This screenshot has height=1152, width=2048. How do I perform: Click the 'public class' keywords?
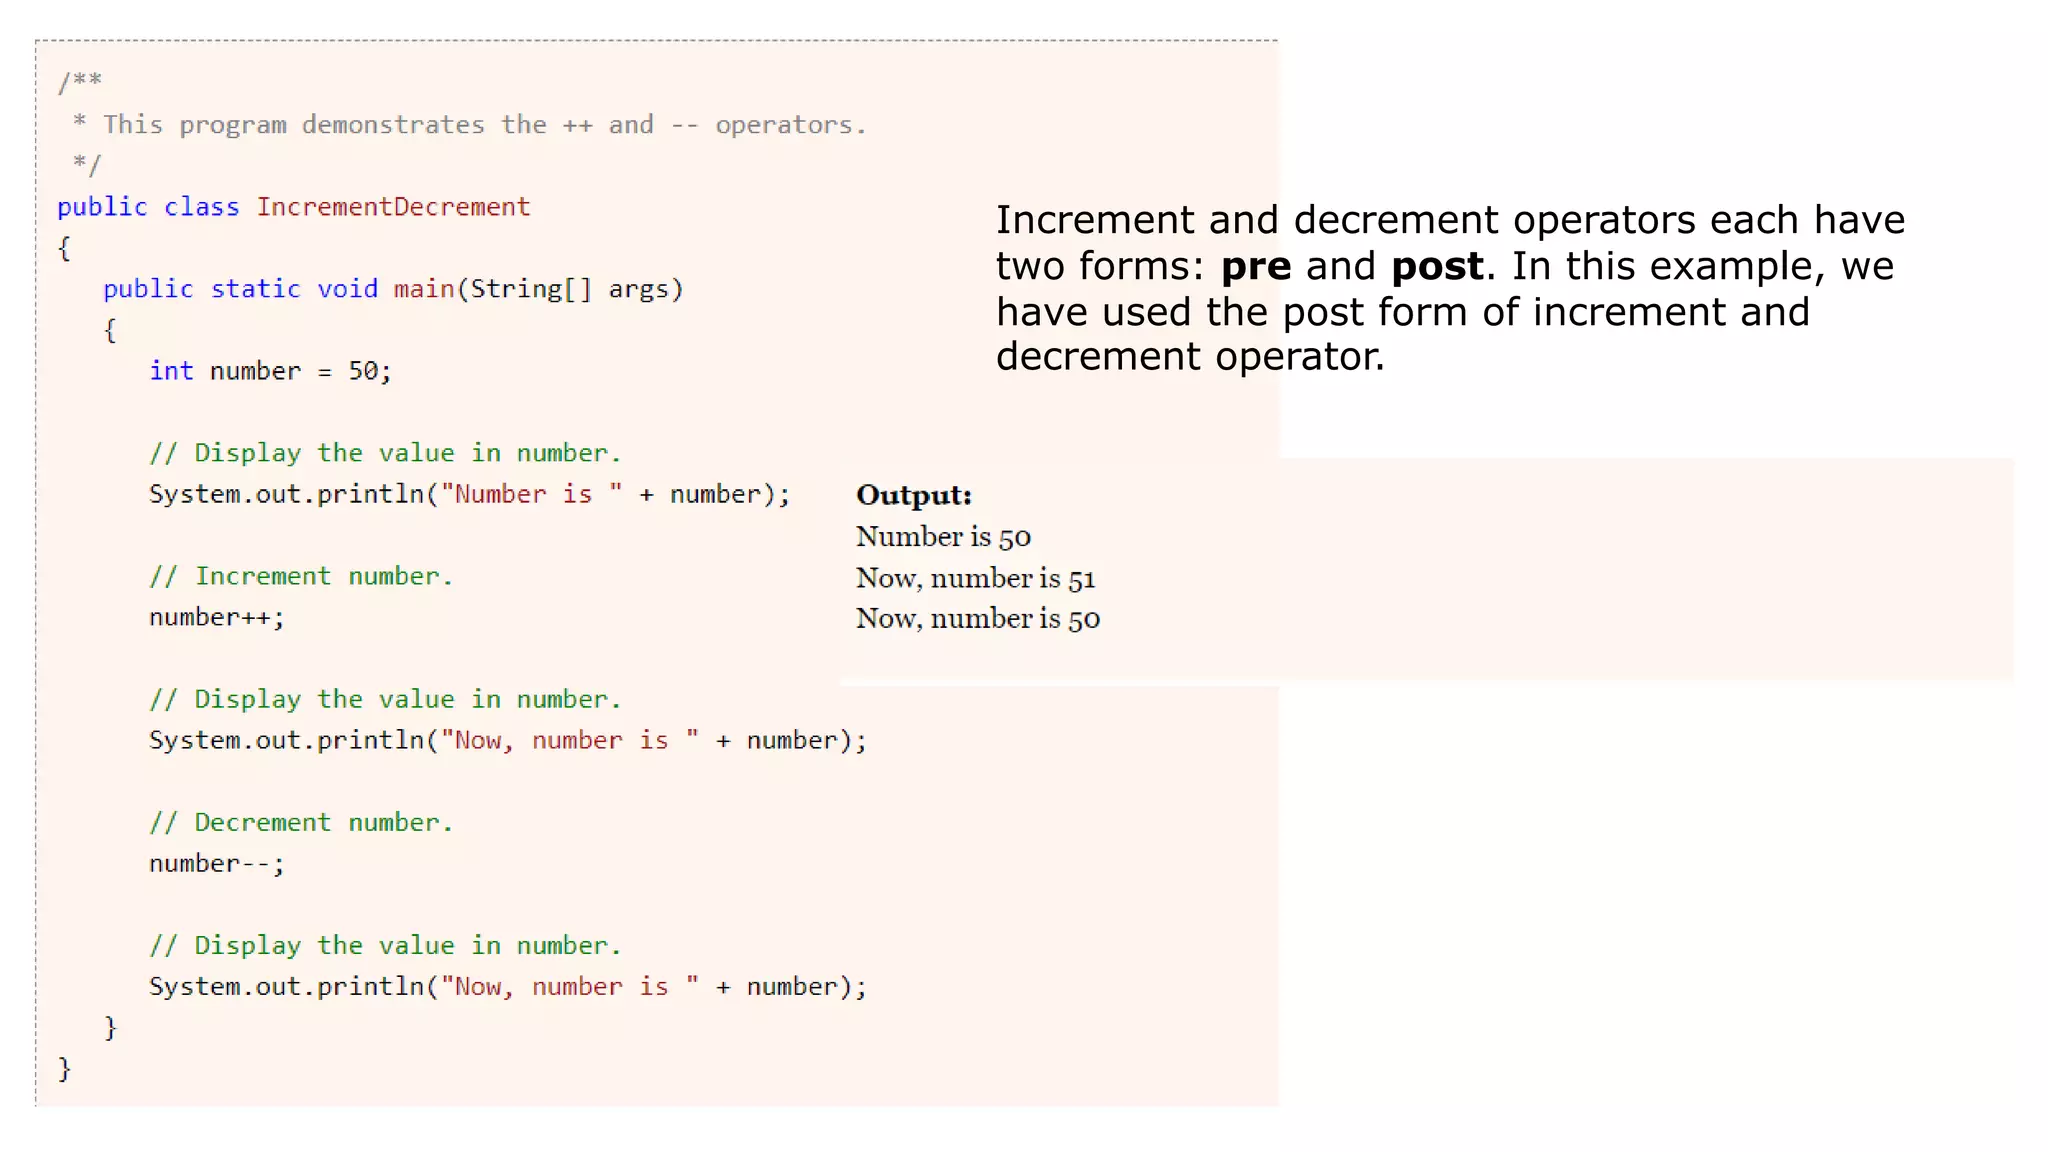148,207
